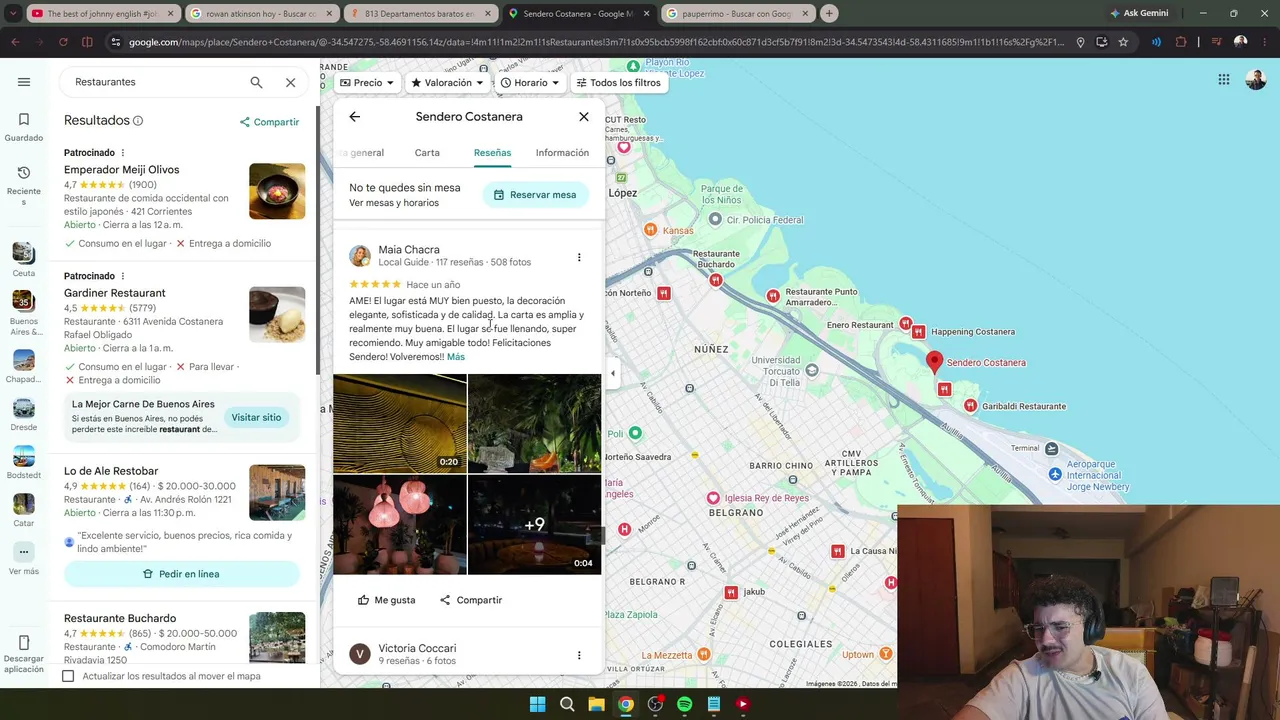Screen dimensions: 1280x720
Task: Open Emperador Meiji Olivos result photo
Action: (x=277, y=191)
